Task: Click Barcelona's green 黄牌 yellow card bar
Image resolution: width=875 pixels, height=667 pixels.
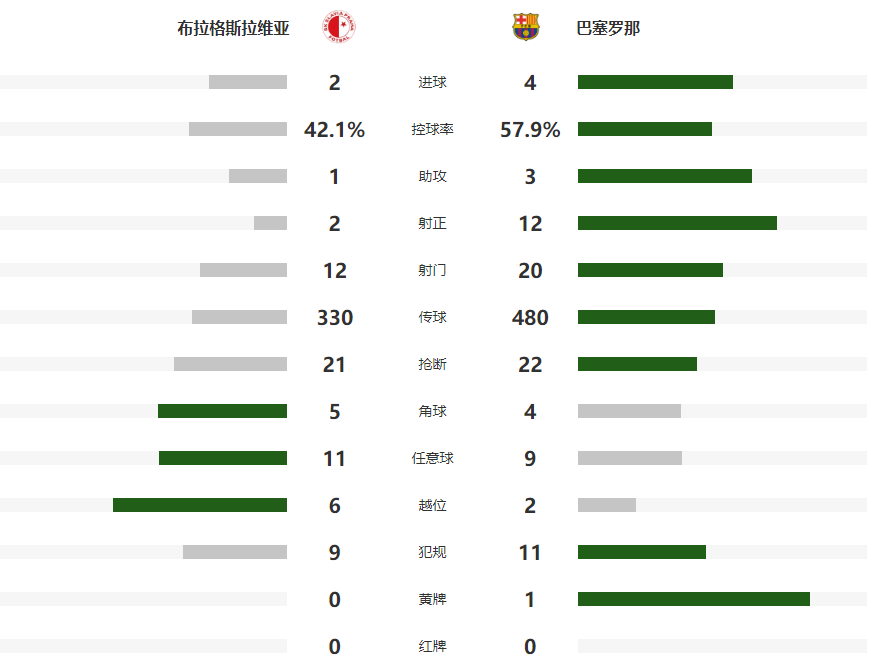Action: pyautogui.click(x=694, y=599)
